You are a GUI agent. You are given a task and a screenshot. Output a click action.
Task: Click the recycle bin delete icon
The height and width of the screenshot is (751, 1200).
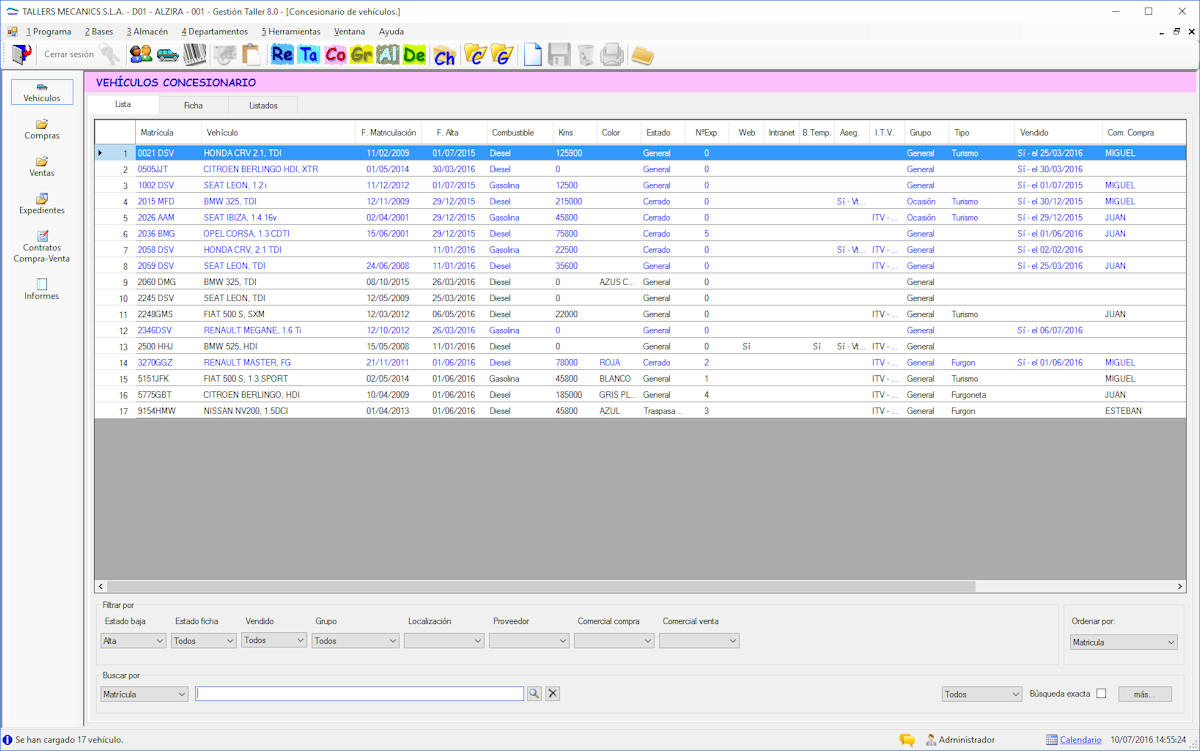[x=586, y=55]
